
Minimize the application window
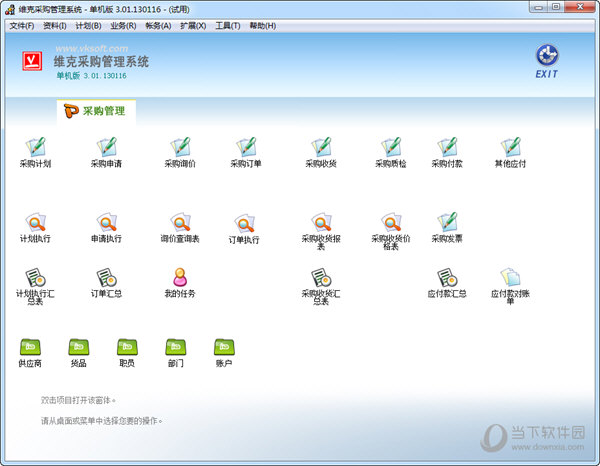pos(538,7)
